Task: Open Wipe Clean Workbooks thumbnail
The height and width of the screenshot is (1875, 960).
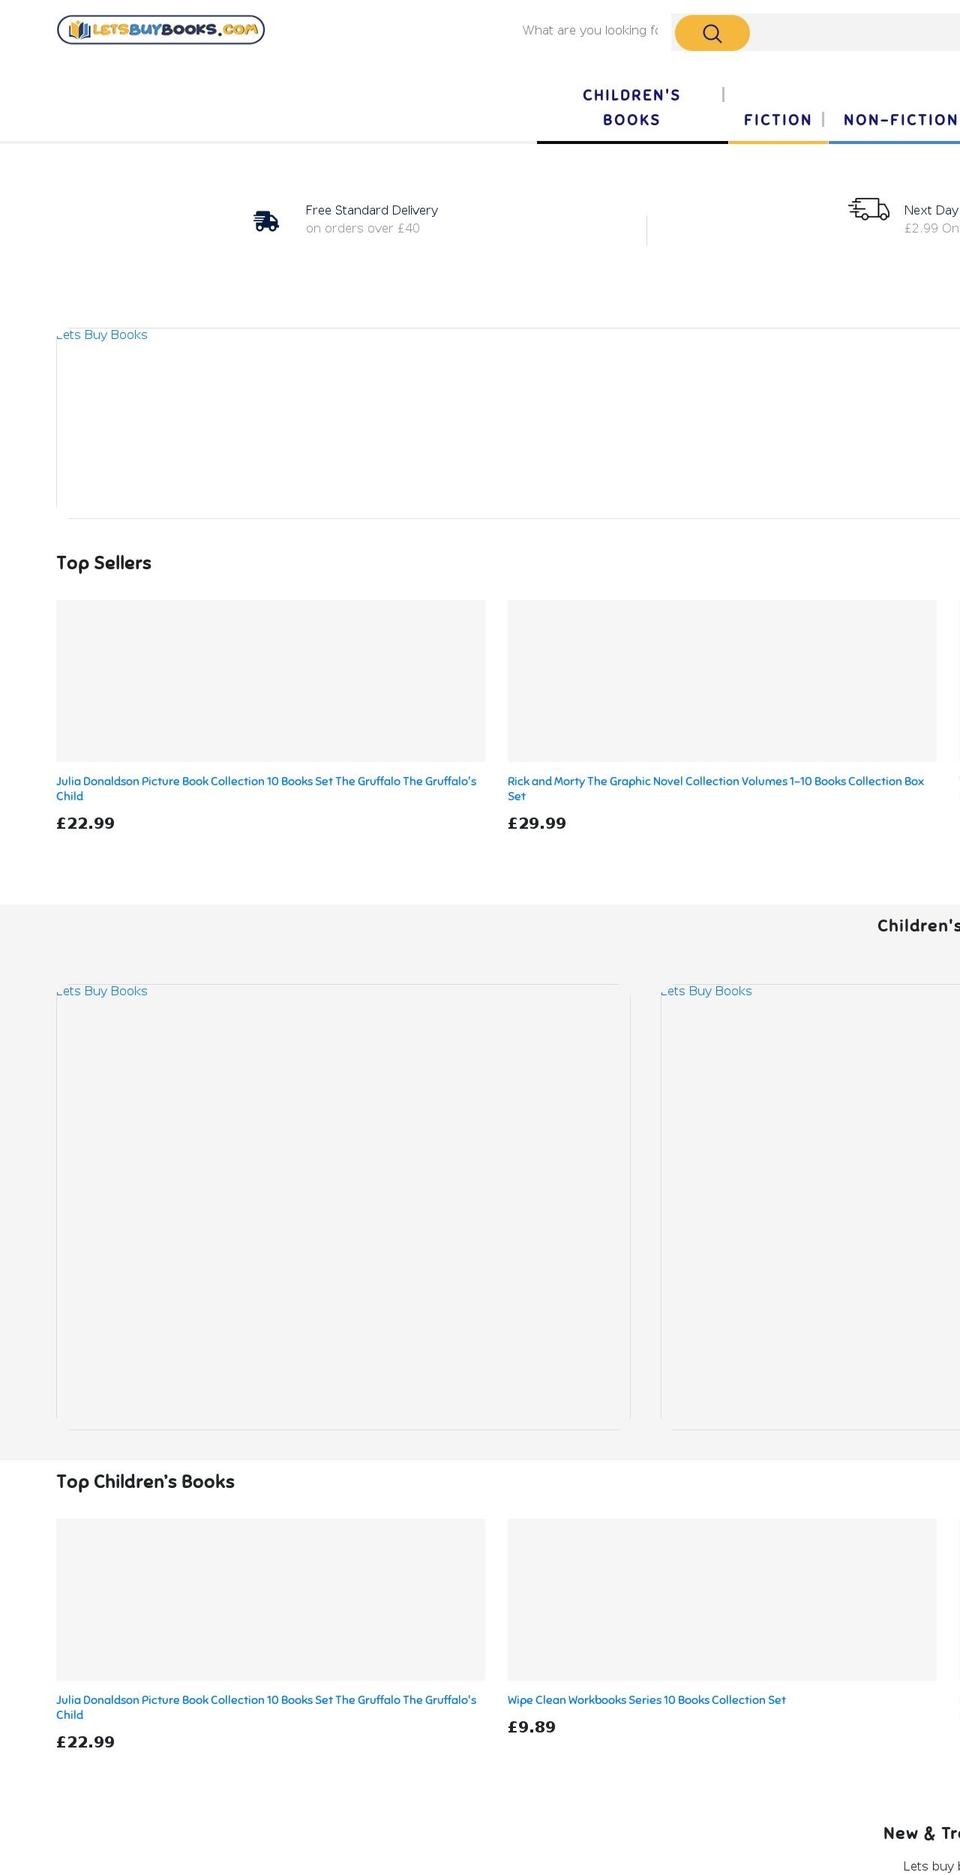Action: pos(722,1600)
